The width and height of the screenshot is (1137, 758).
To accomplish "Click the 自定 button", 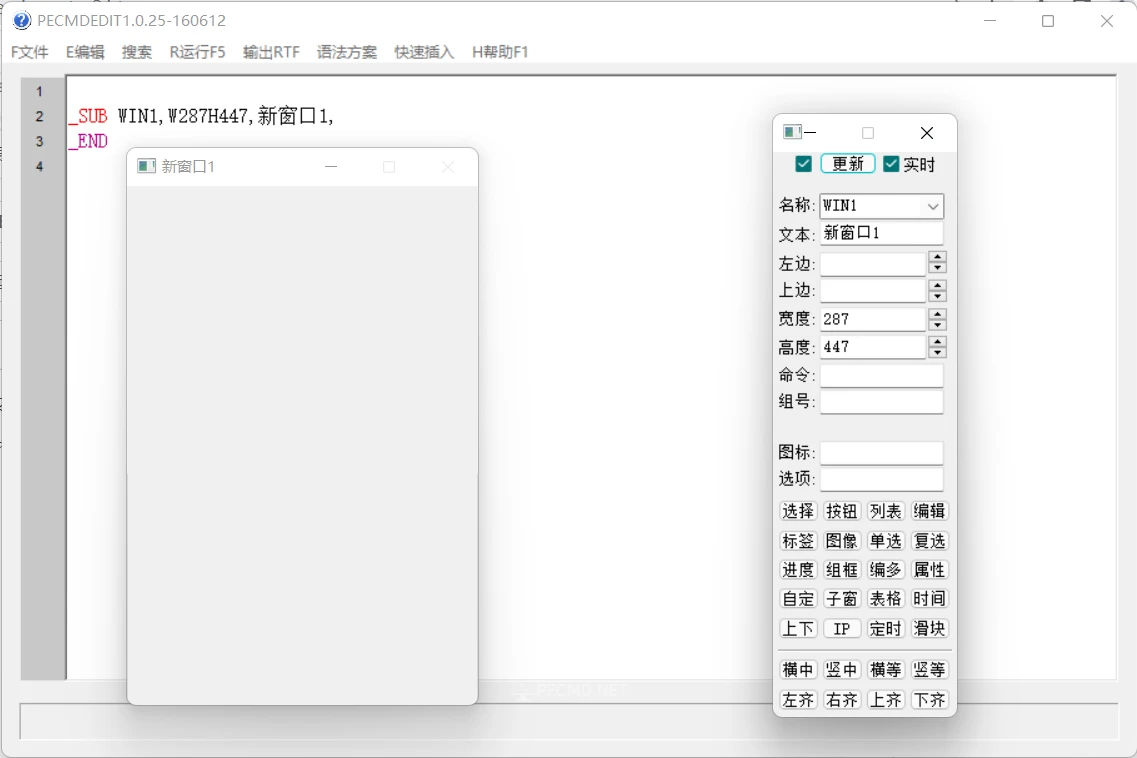I will click(x=798, y=599).
